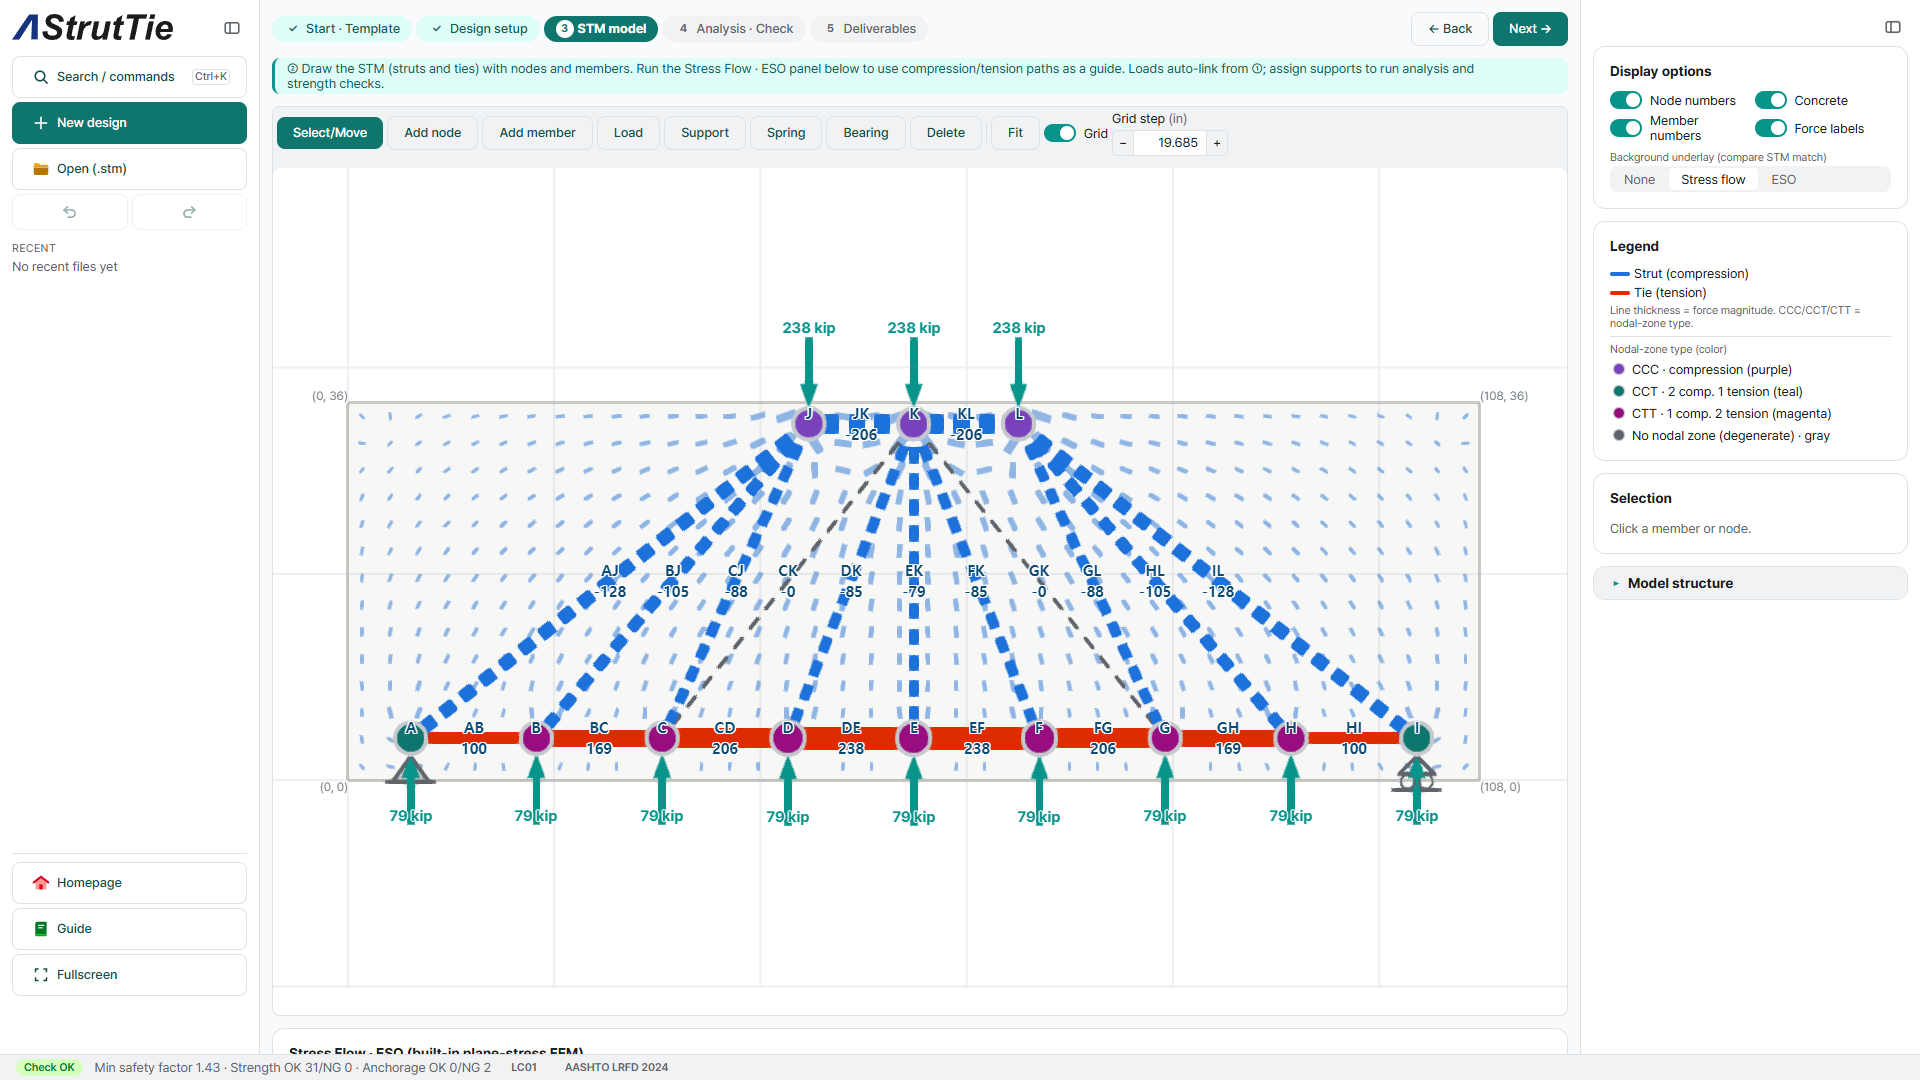
Task: Select node J on the STM canvas
Action: [x=809, y=423]
